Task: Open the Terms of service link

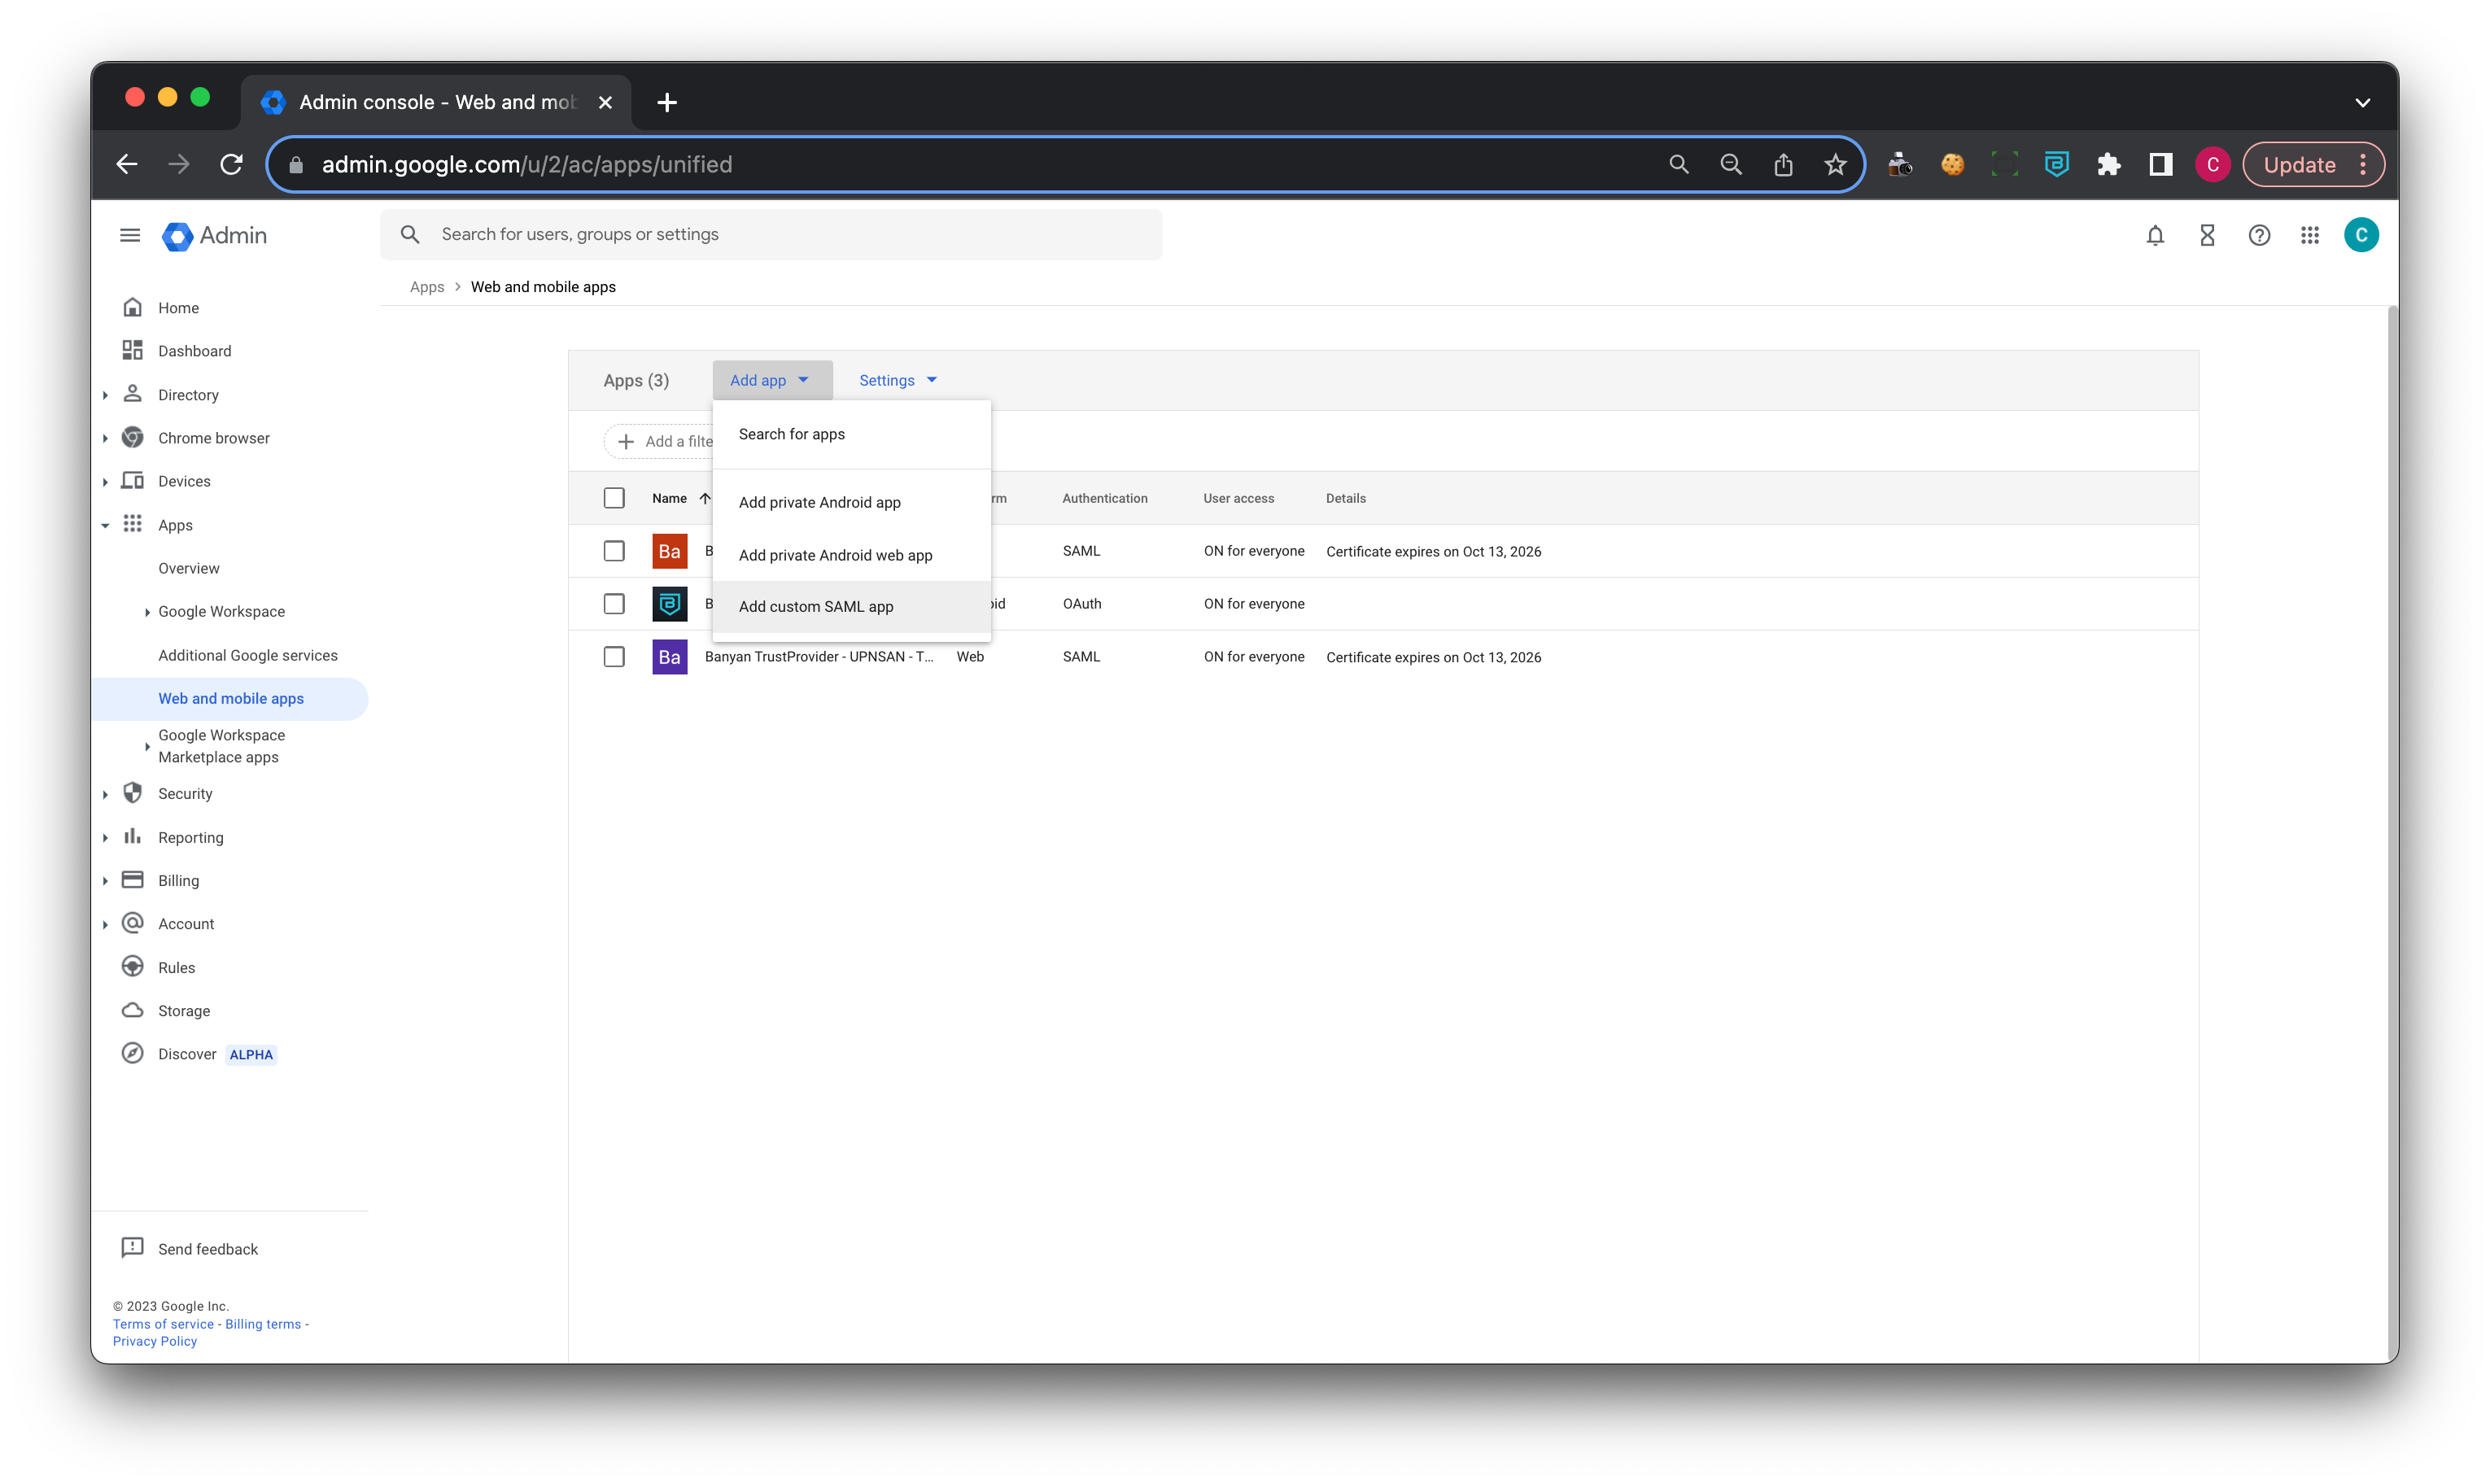Action: [163, 1324]
